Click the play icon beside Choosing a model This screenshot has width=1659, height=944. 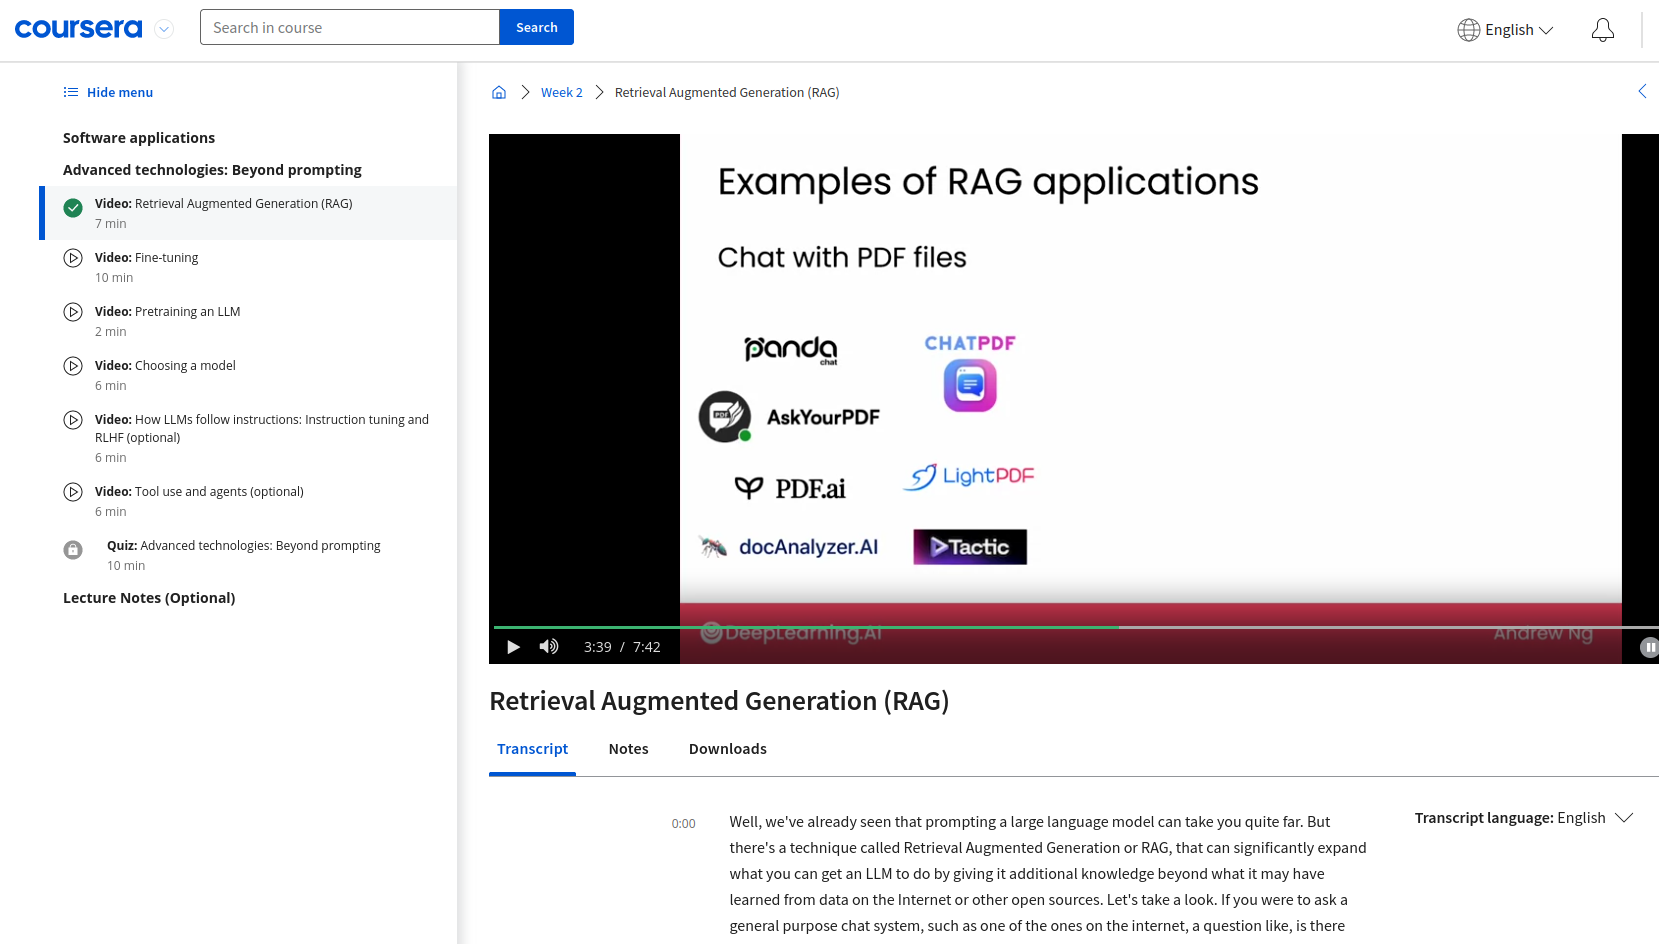tap(73, 366)
